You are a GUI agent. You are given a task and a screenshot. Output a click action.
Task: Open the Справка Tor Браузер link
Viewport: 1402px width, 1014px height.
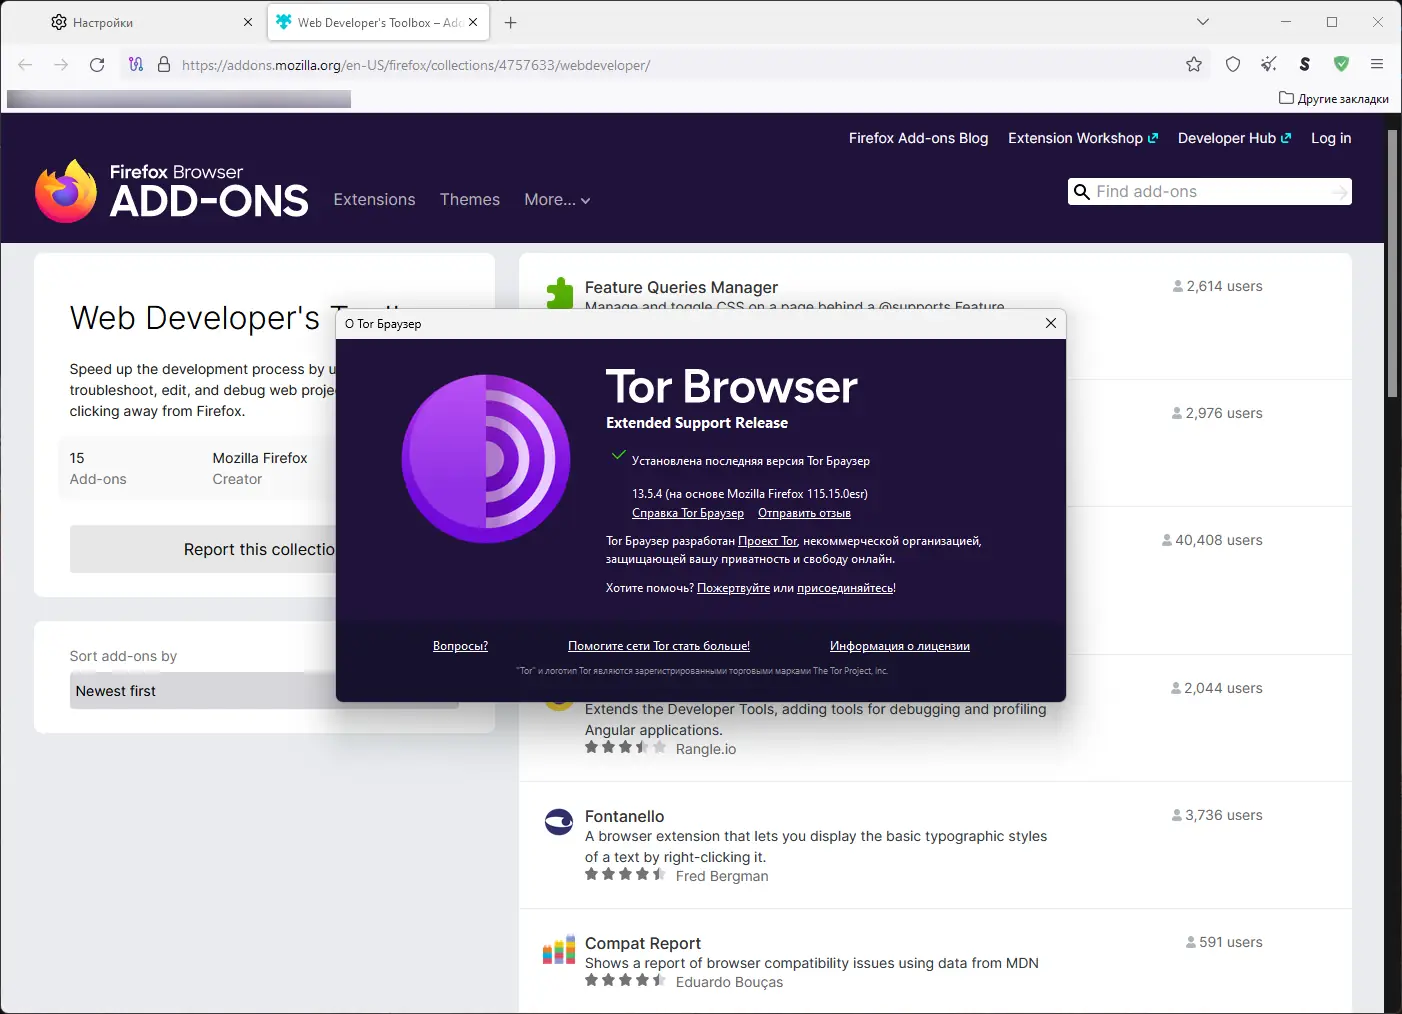[x=688, y=513]
